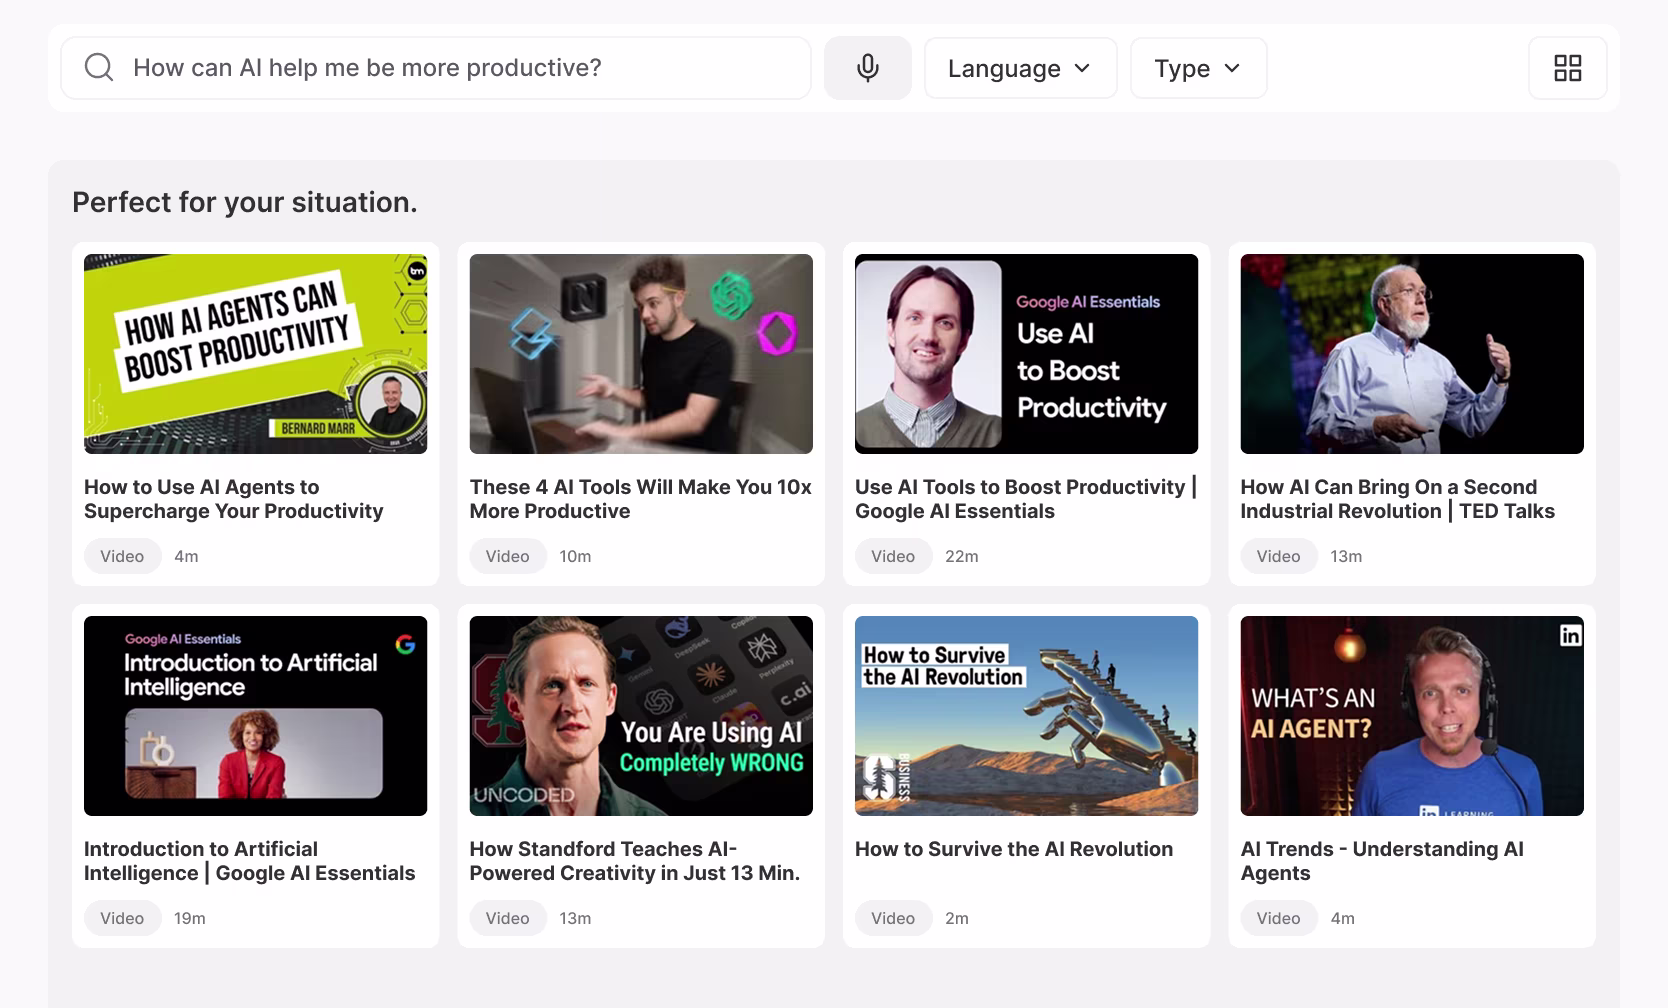Screen dimensions: 1668x1008
Task: Open 'How to Survive the AI Revolution' title text
Action: tap(1014, 849)
